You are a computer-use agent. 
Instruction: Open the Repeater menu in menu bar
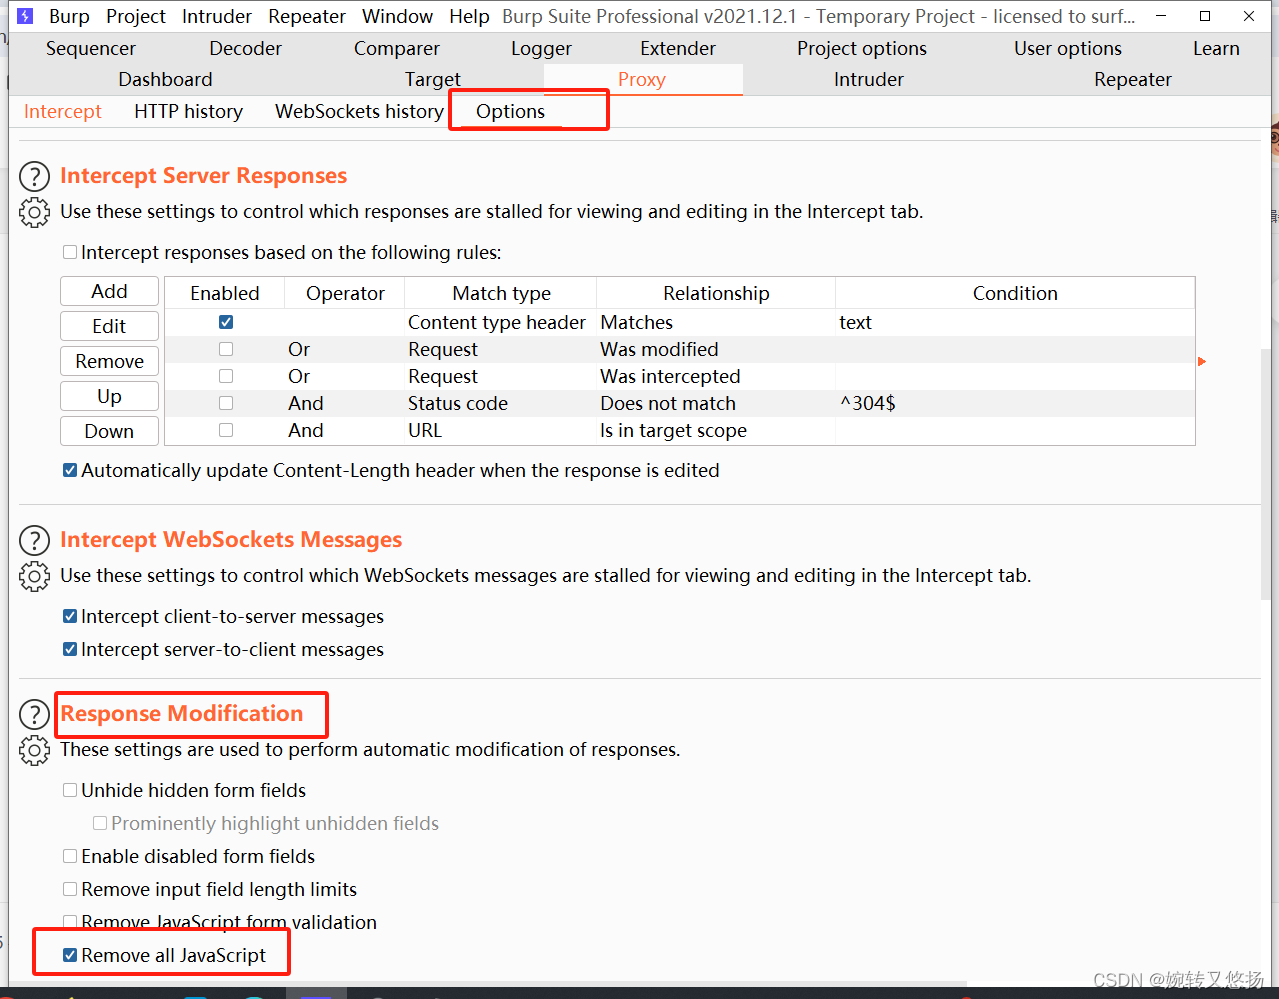click(x=307, y=16)
